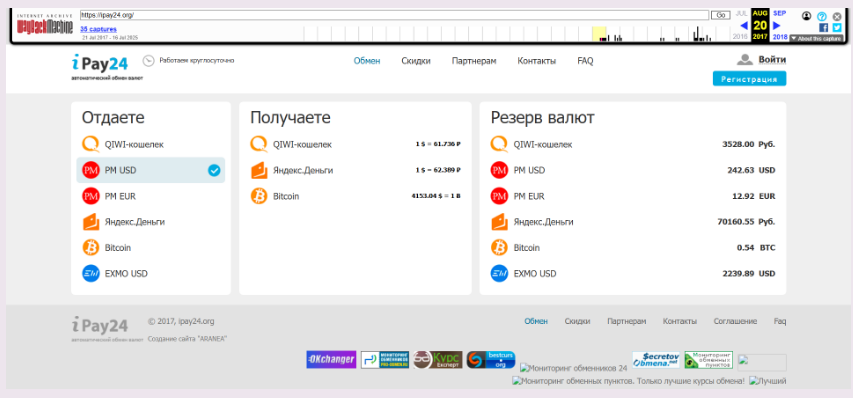Open the Обмен tab in top navigation

(x=367, y=61)
